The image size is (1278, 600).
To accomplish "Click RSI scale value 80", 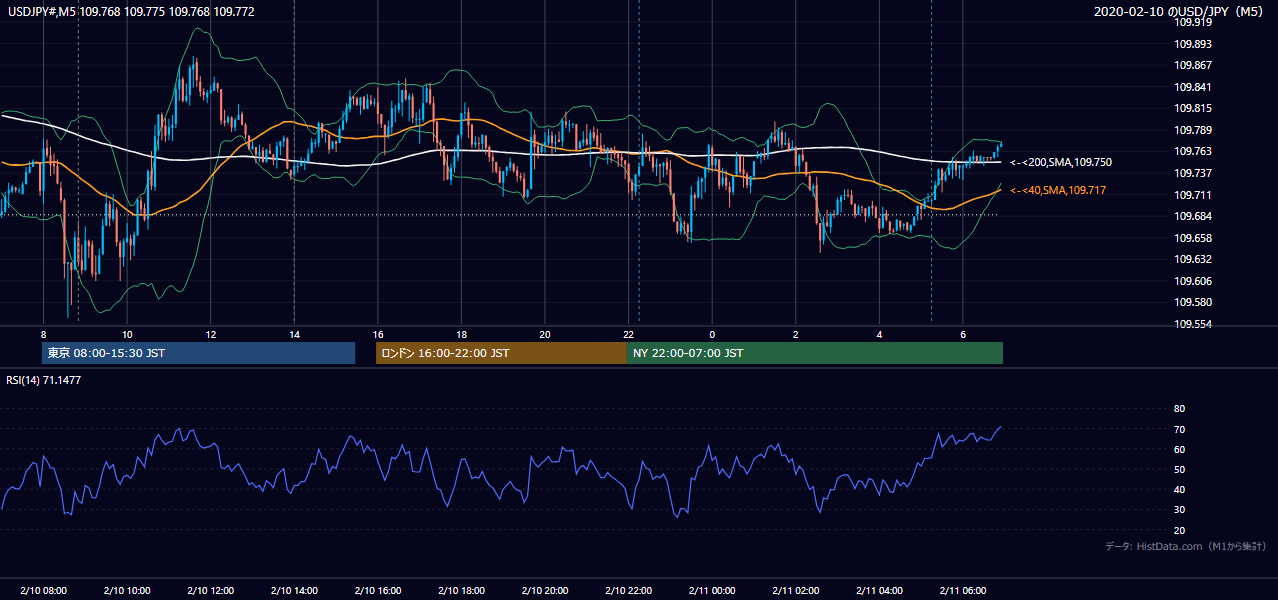I will pos(1179,409).
